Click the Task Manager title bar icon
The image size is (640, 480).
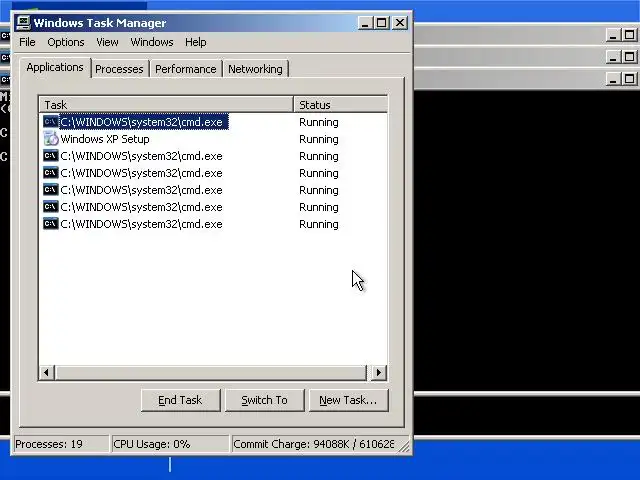coord(23,23)
